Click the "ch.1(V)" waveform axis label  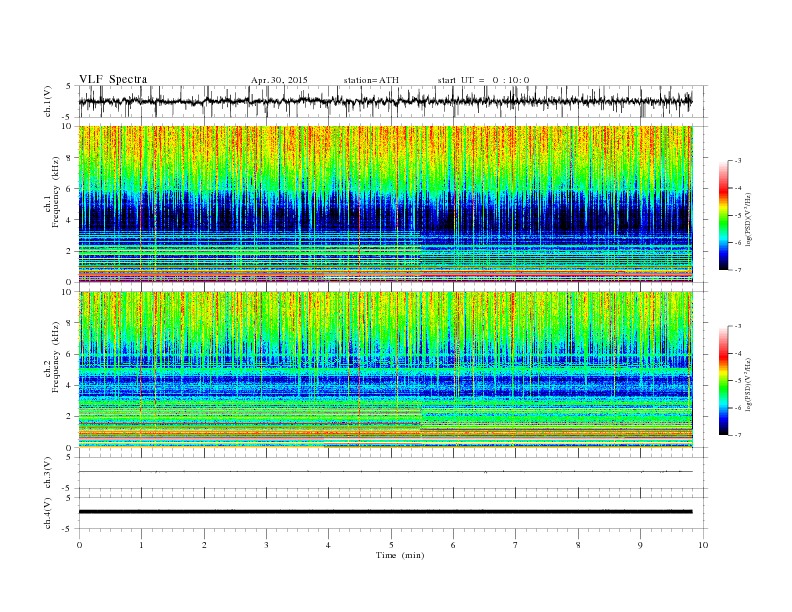48,101
